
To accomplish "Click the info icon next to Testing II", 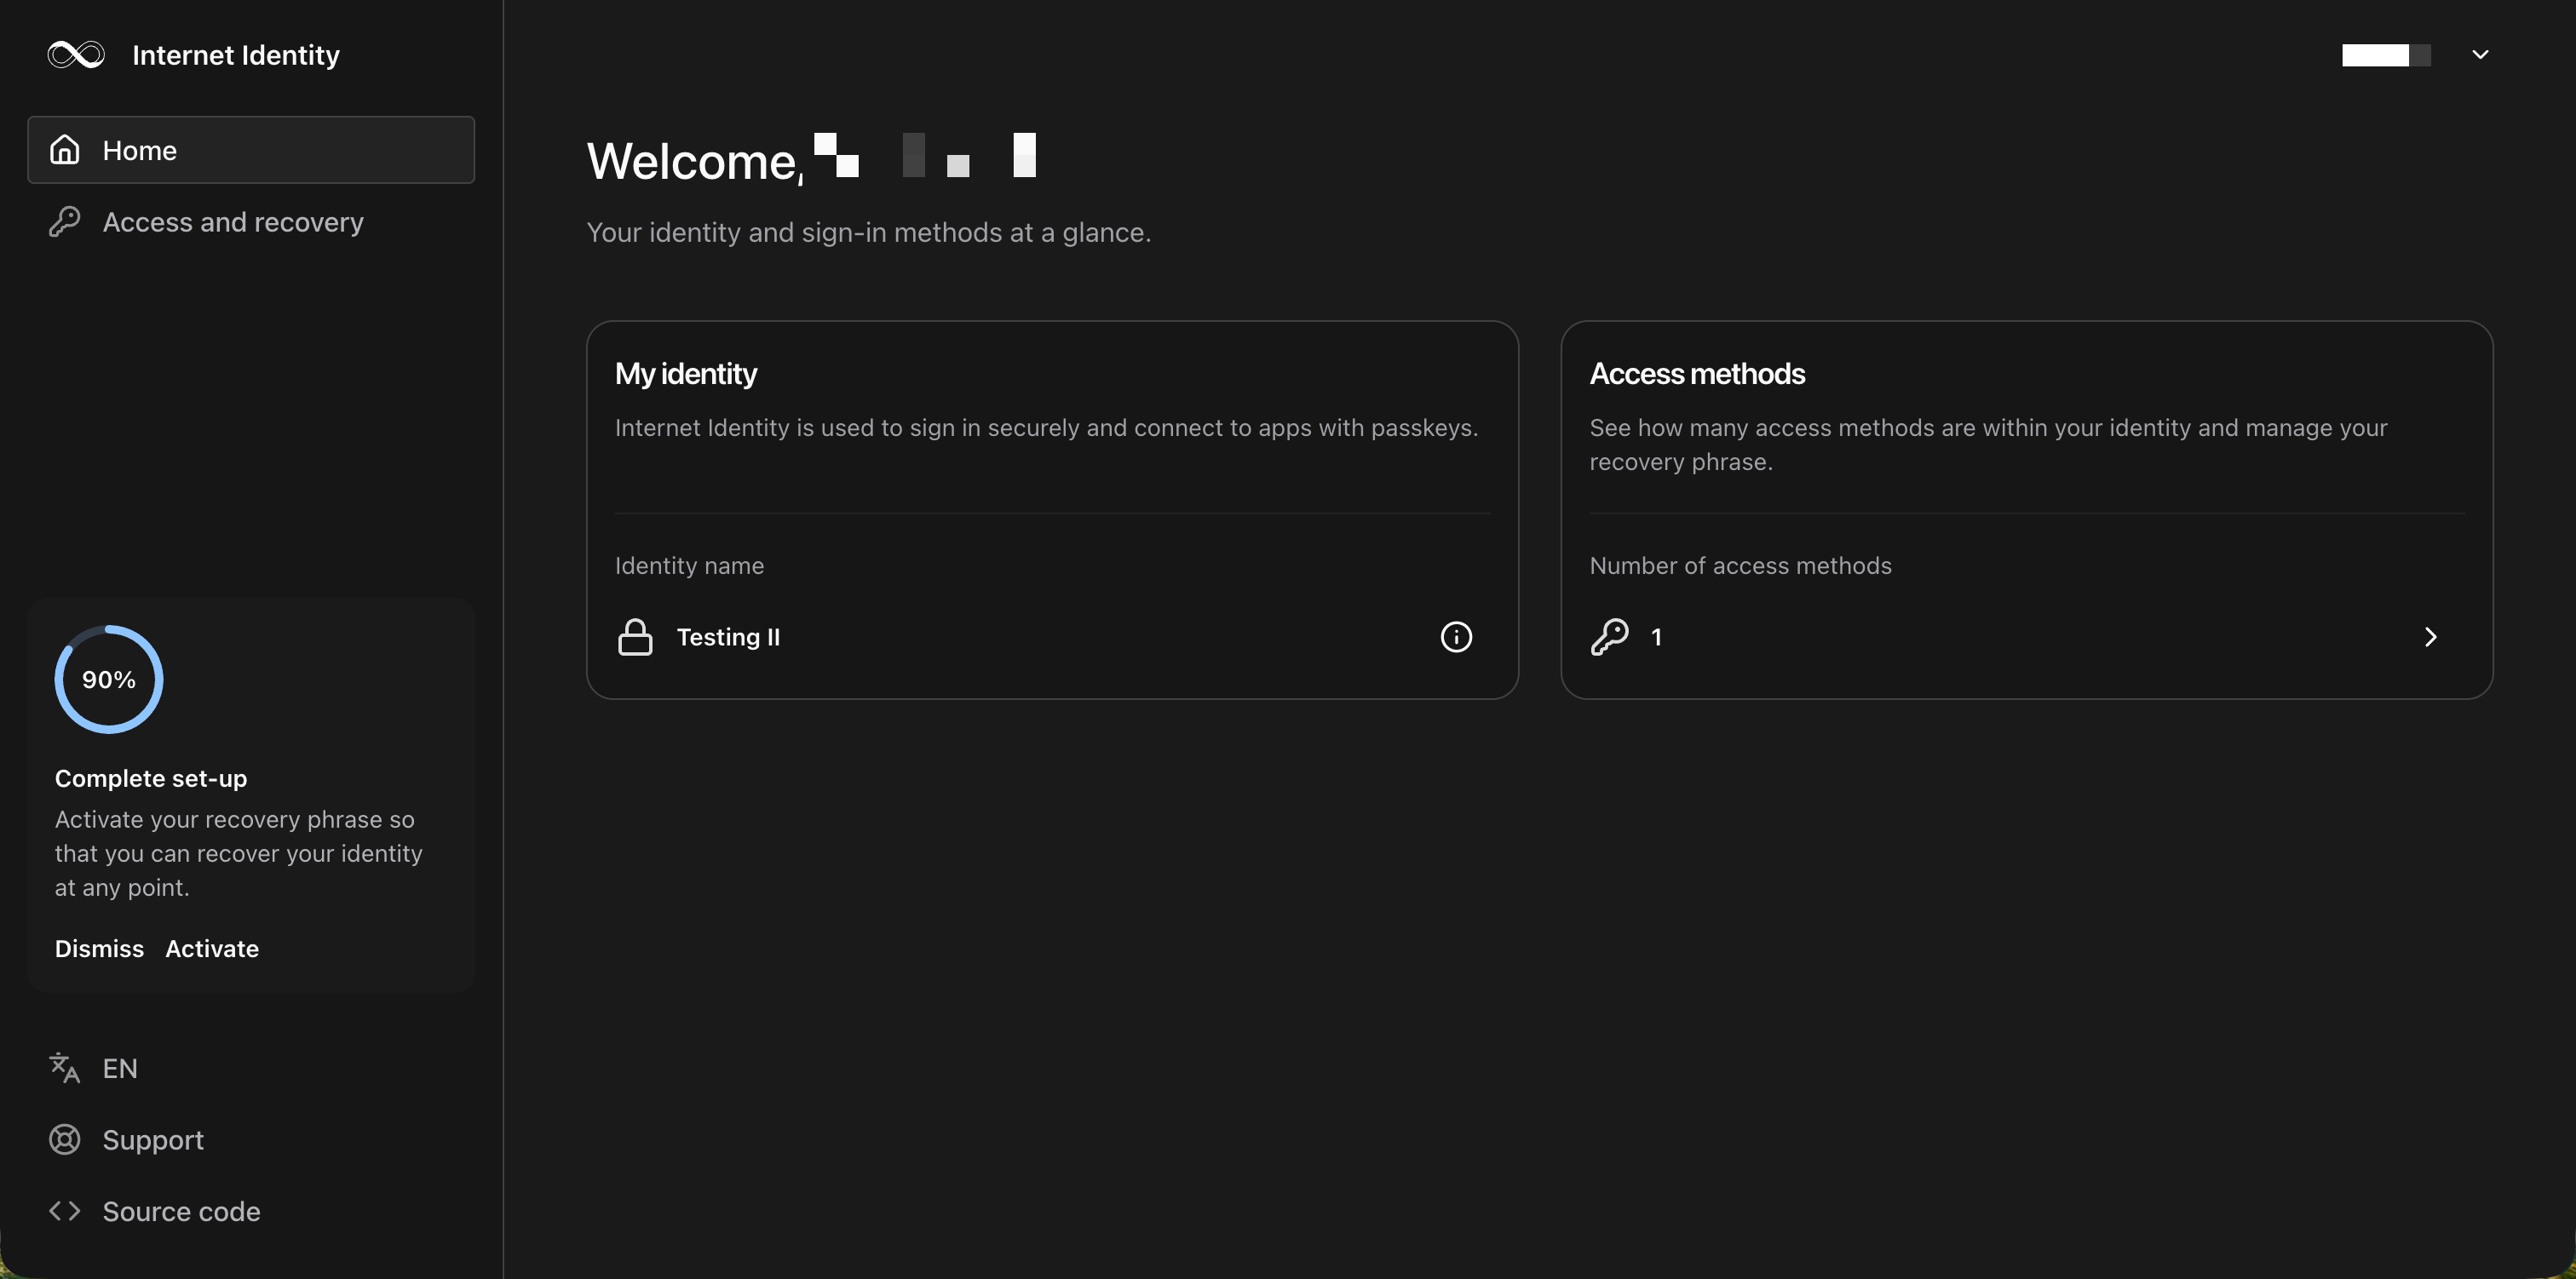I will tap(1456, 637).
